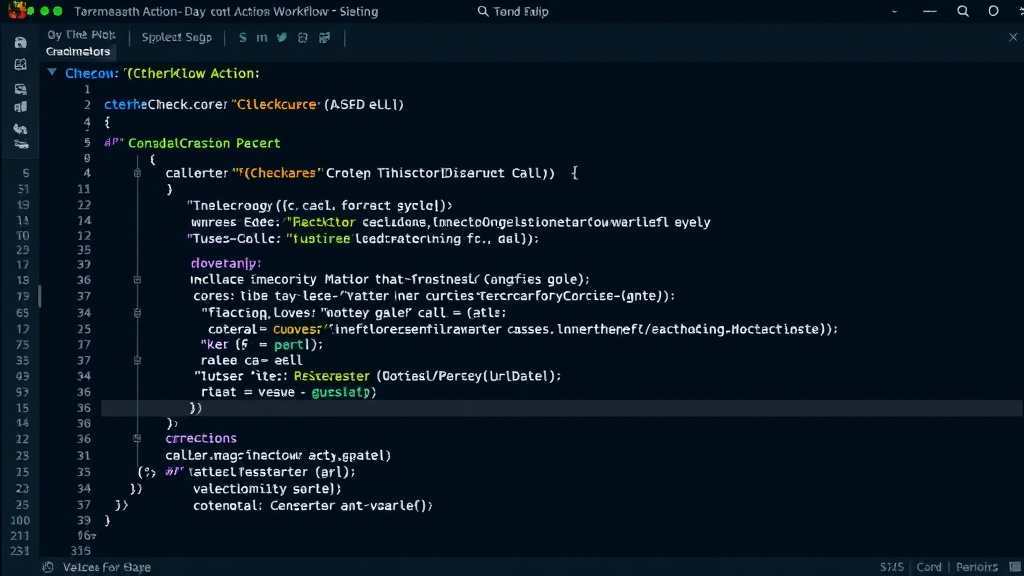The image size is (1024, 576).
Task: Click the orange 'Cileckcurce' string
Action: 275,104
